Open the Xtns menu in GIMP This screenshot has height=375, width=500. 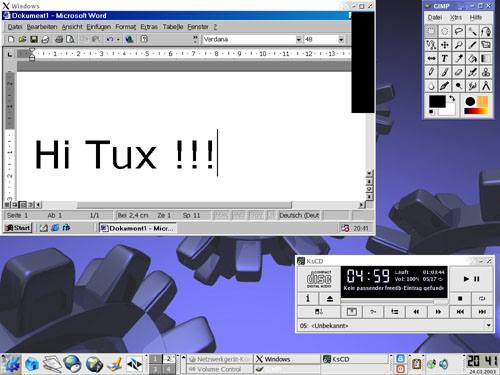click(456, 17)
